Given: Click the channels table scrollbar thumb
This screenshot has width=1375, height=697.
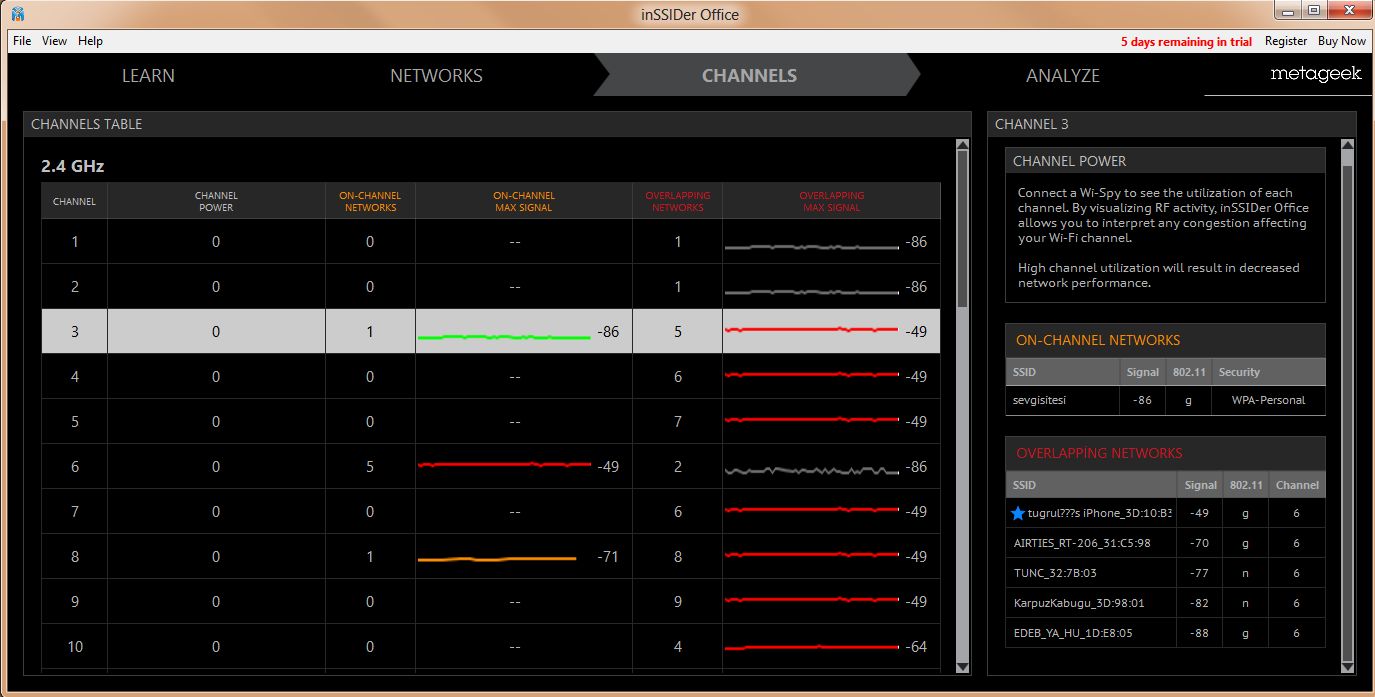Looking at the screenshot, I should [962, 229].
